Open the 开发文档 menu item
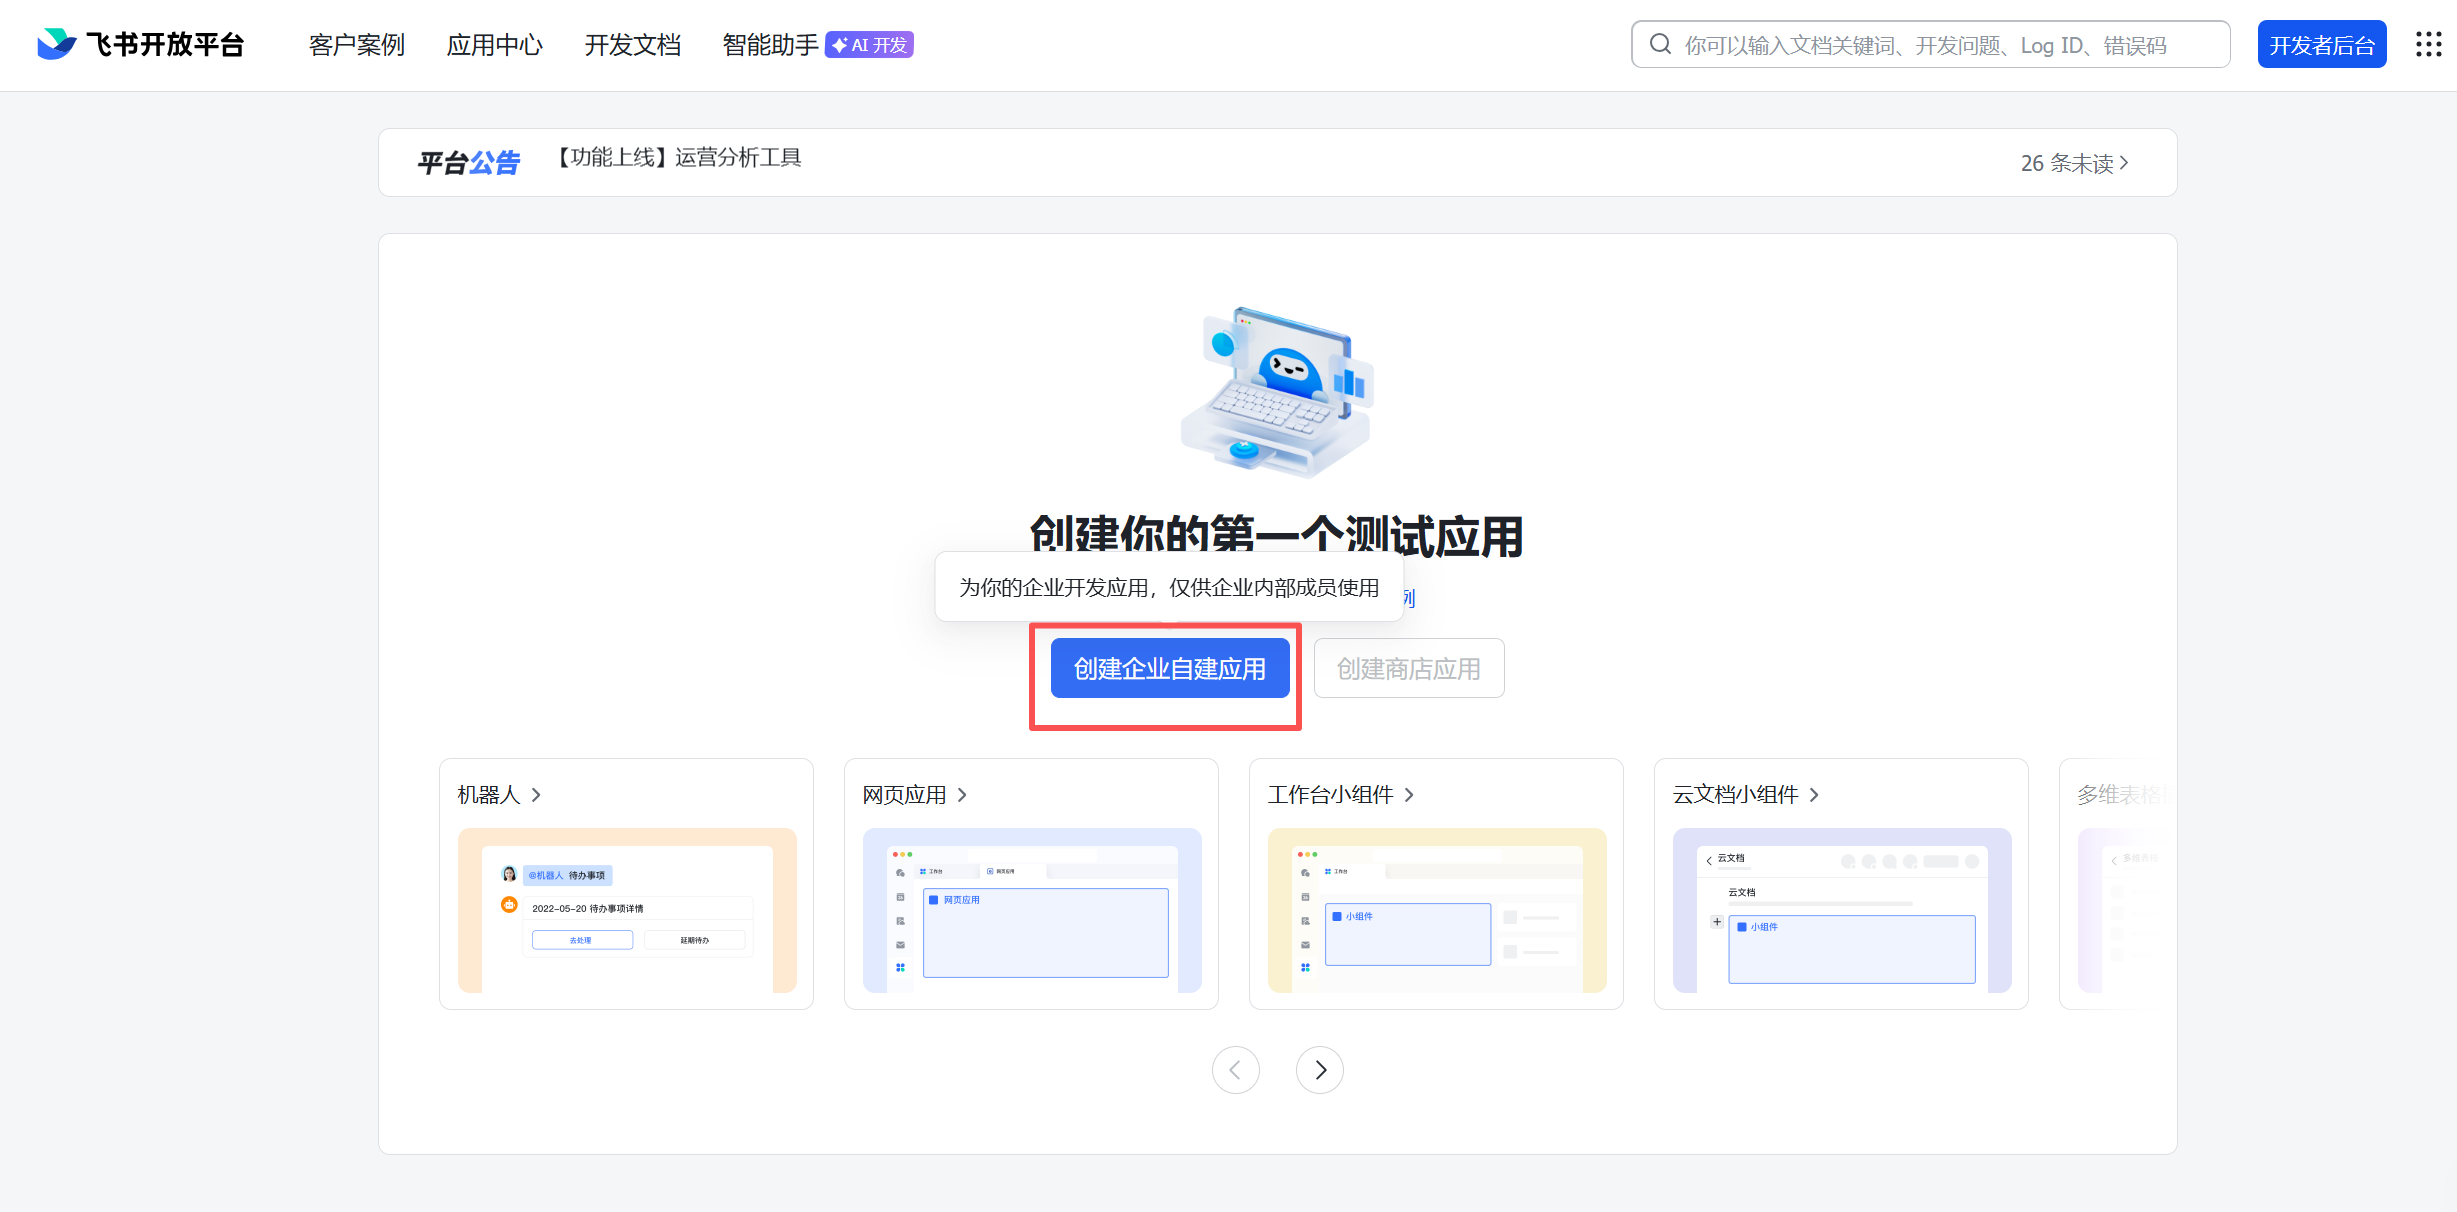 (632, 45)
